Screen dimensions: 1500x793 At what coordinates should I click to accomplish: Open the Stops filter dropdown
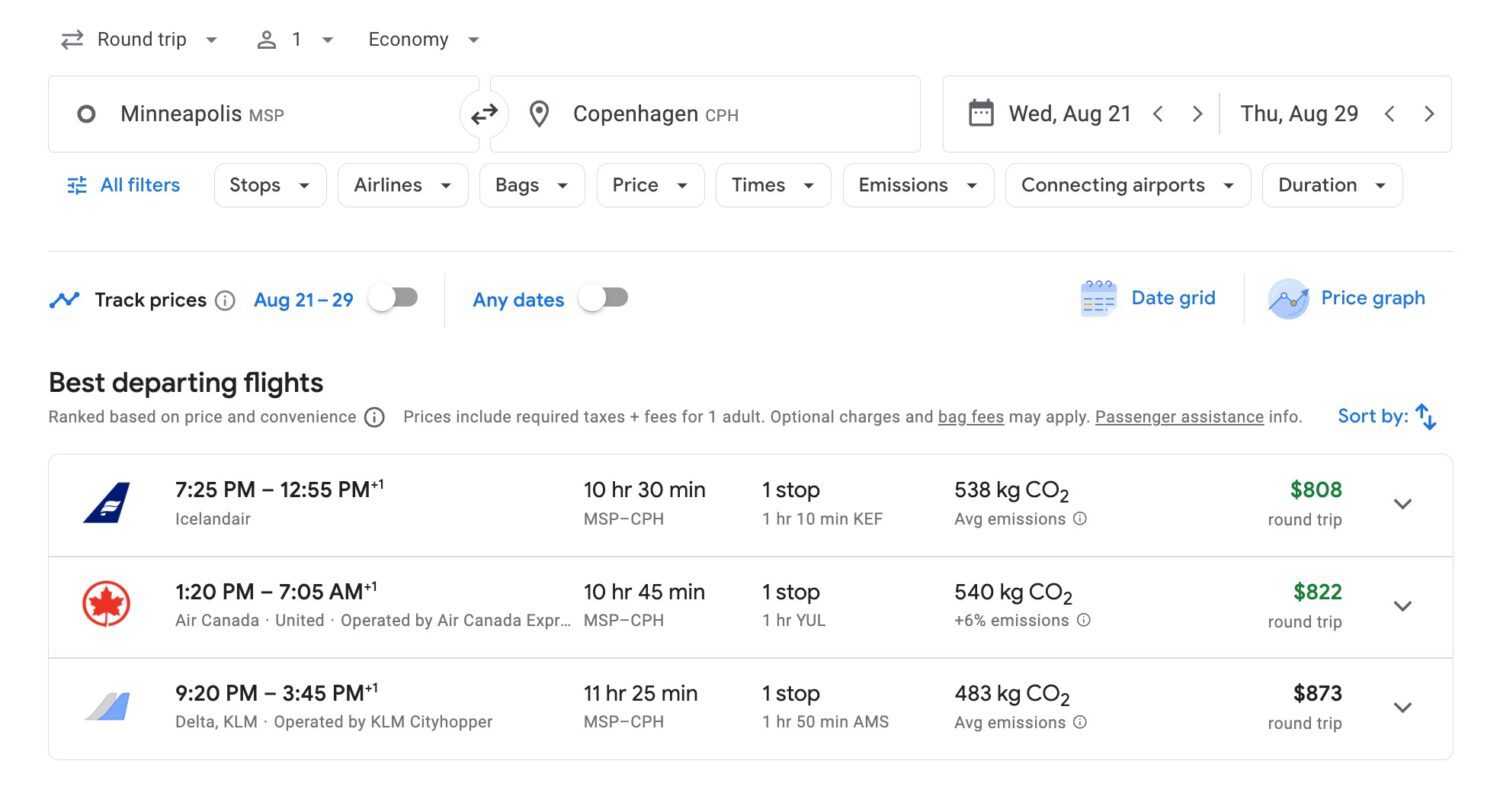269,185
